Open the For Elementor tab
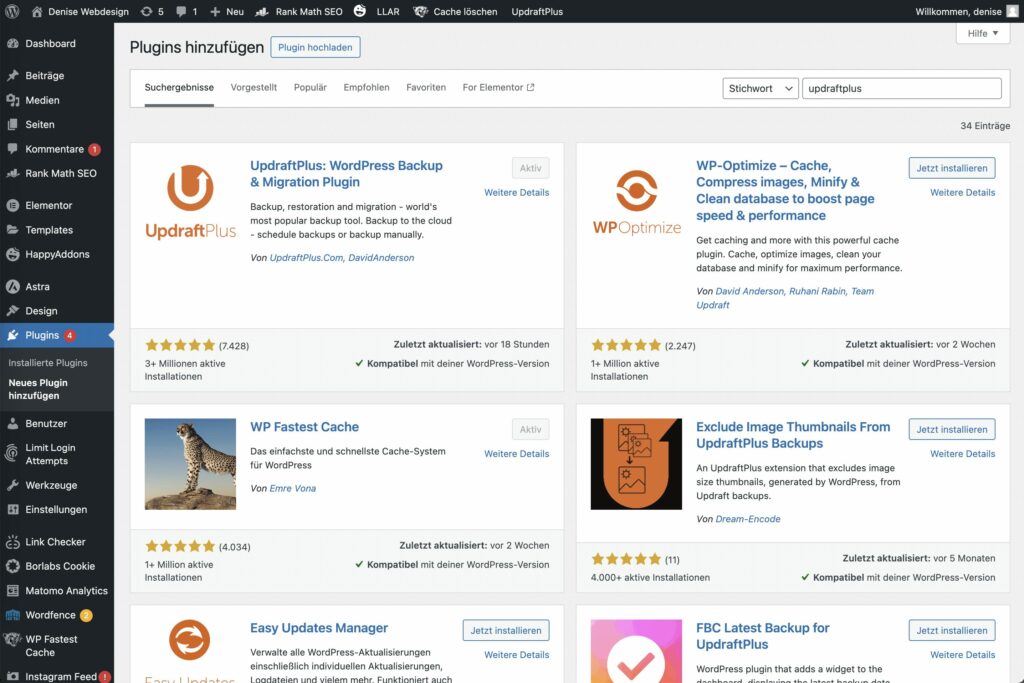This screenshot has height=683, width=1024. pyautogui.click(x=498, y=87)
